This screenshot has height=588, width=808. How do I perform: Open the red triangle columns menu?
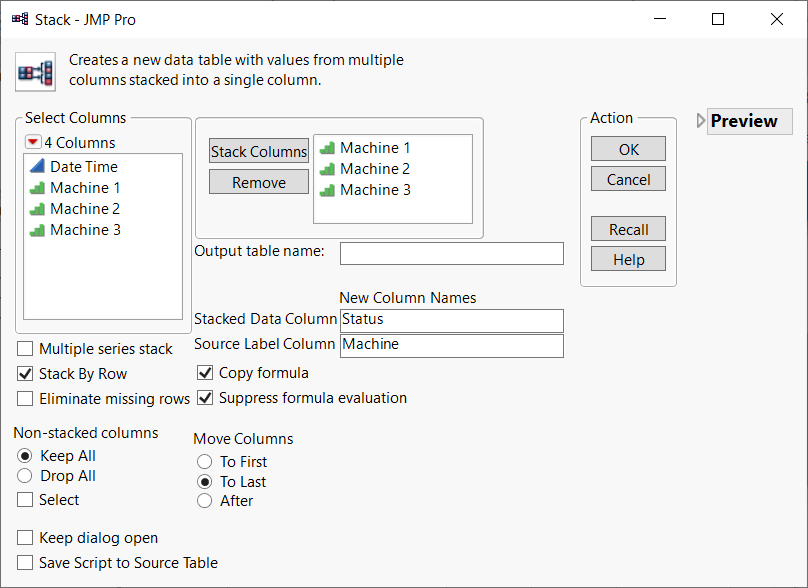pos(33,143)
